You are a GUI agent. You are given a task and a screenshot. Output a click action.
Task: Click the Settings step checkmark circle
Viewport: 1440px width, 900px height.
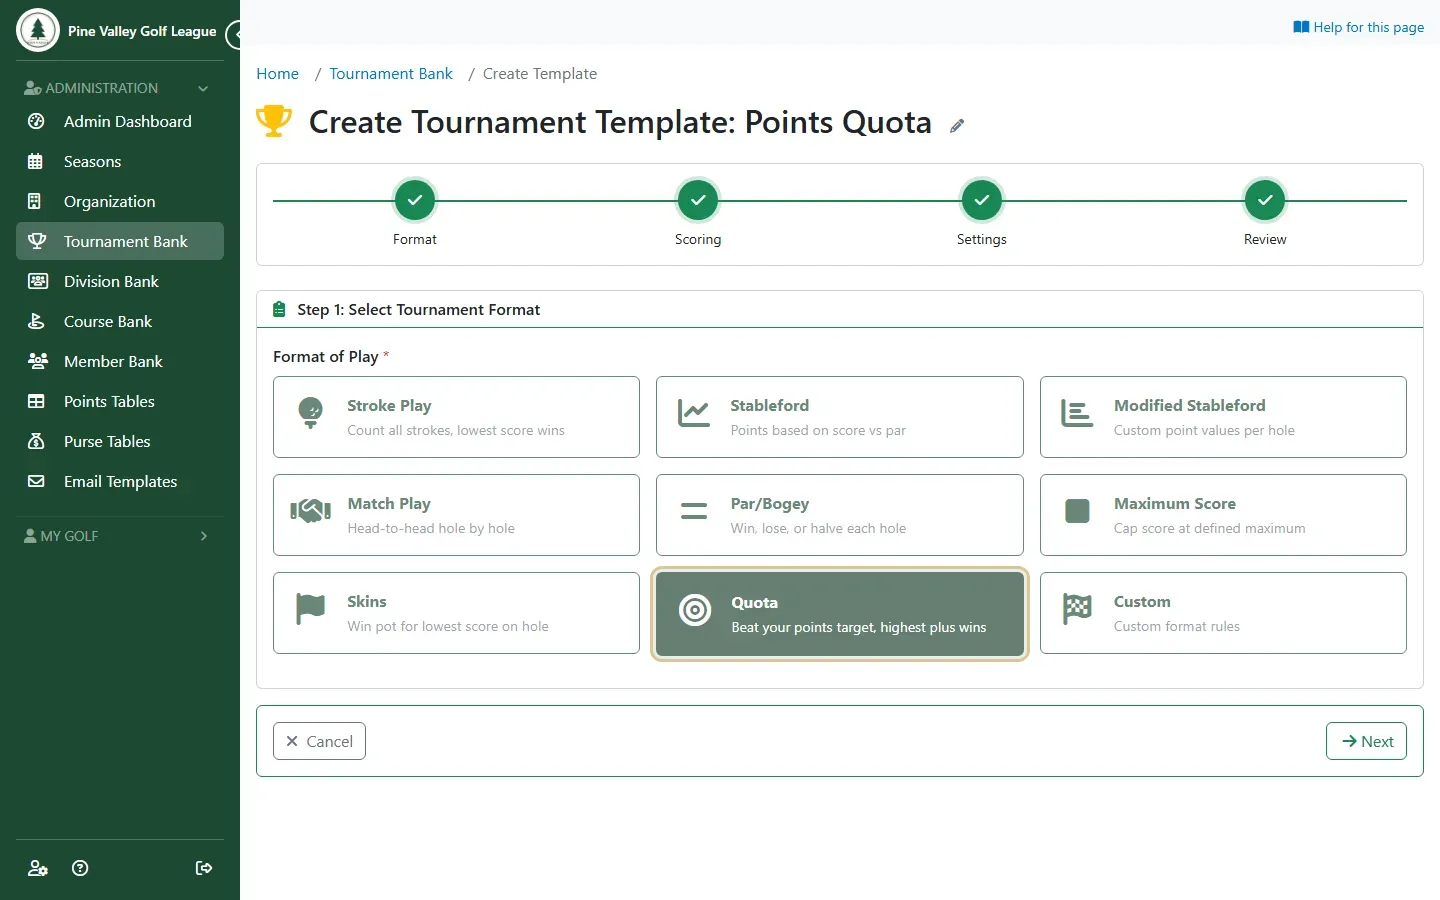pyautogui.click(x=982, y=200)
